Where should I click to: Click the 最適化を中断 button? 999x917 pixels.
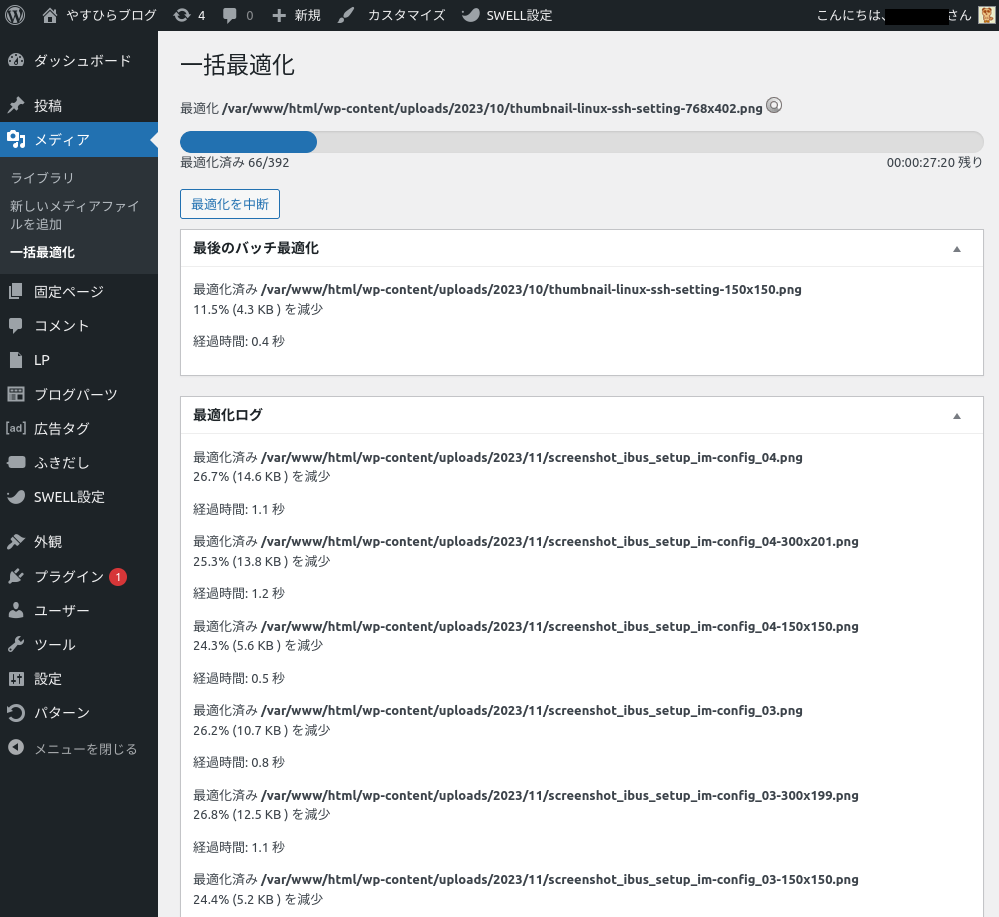[230, 204]
